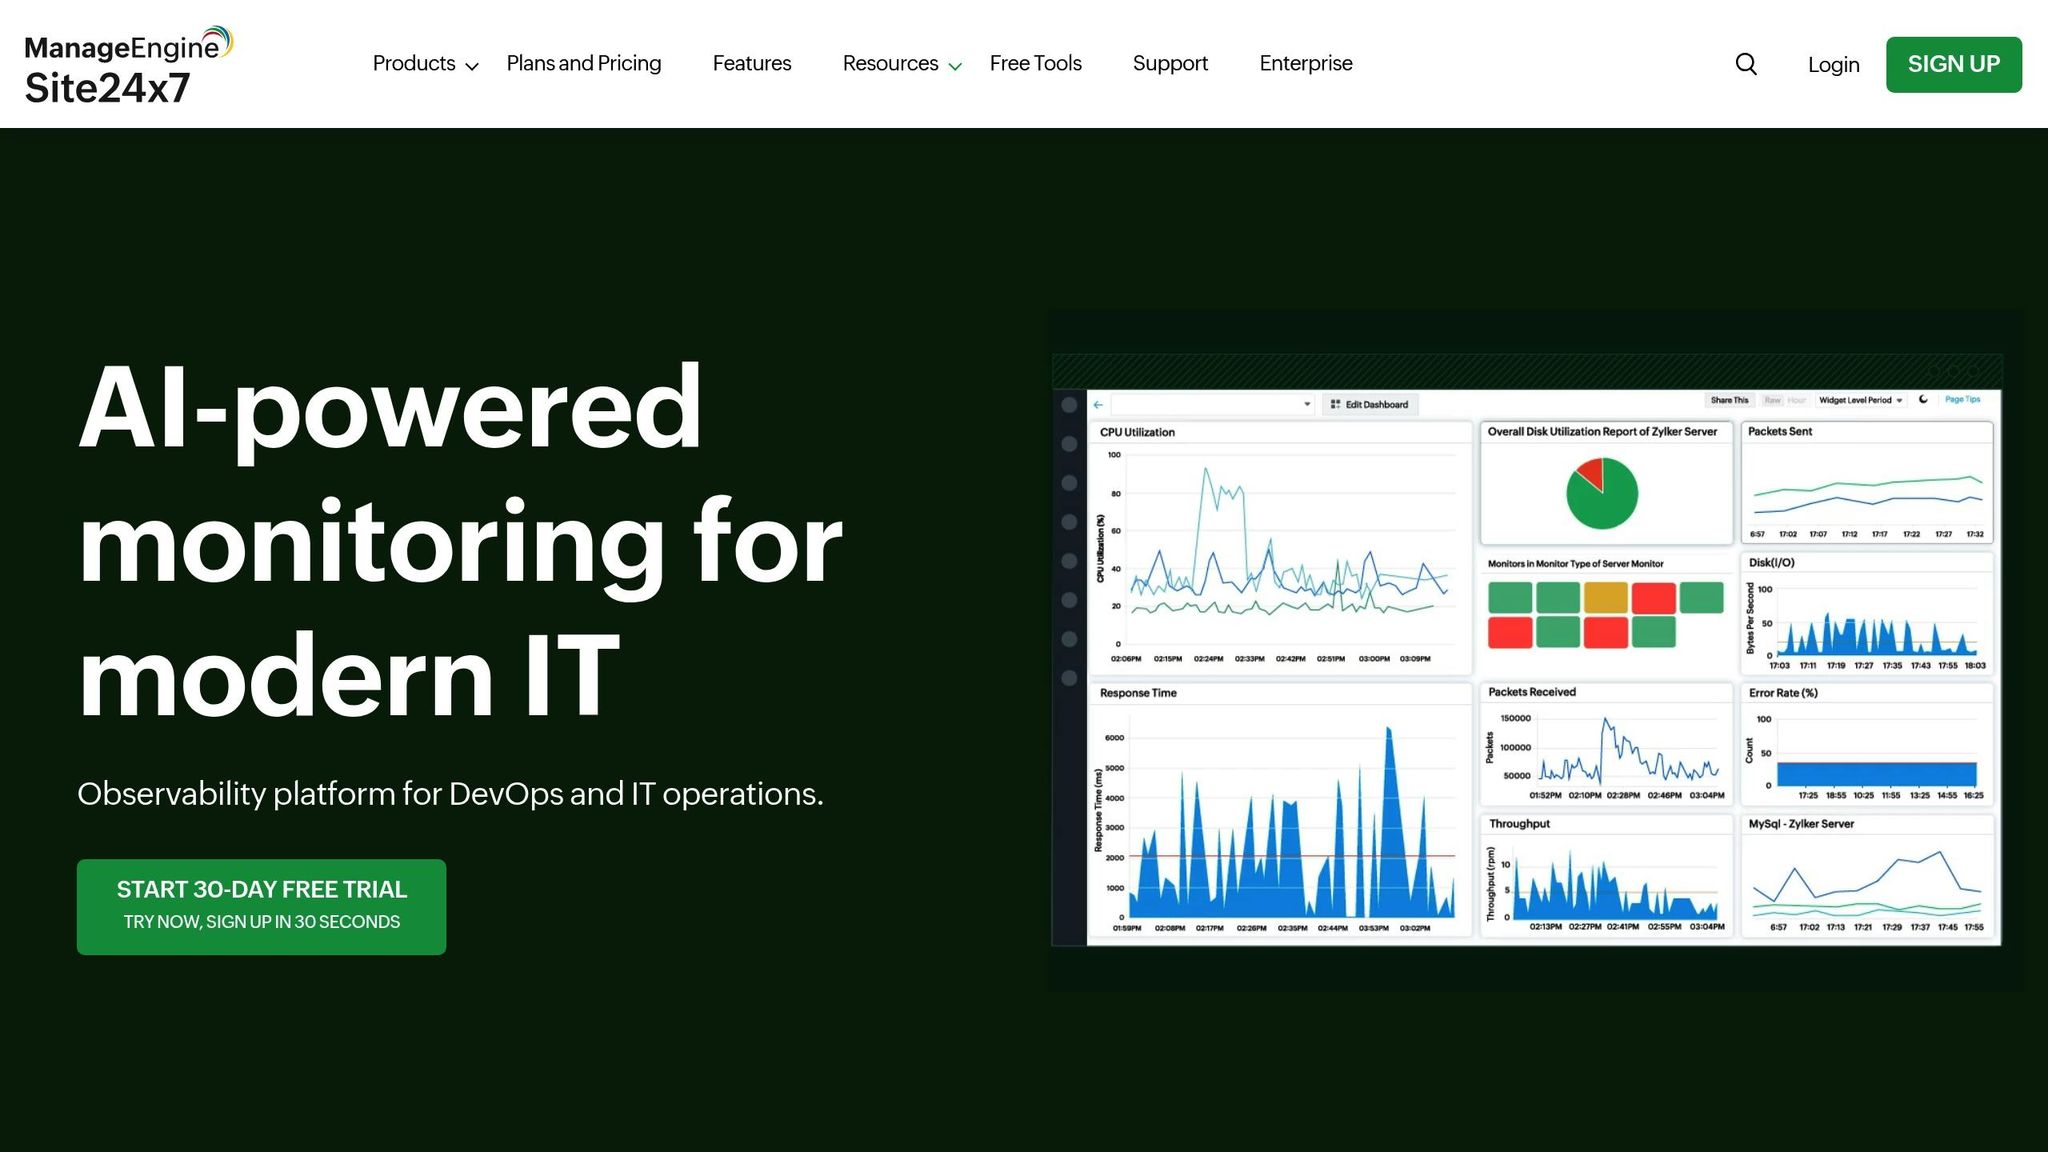Expand the Resources menu chevron
Image resolution: width=2048 pixels, height=1152 pixels.
(954, 66)
